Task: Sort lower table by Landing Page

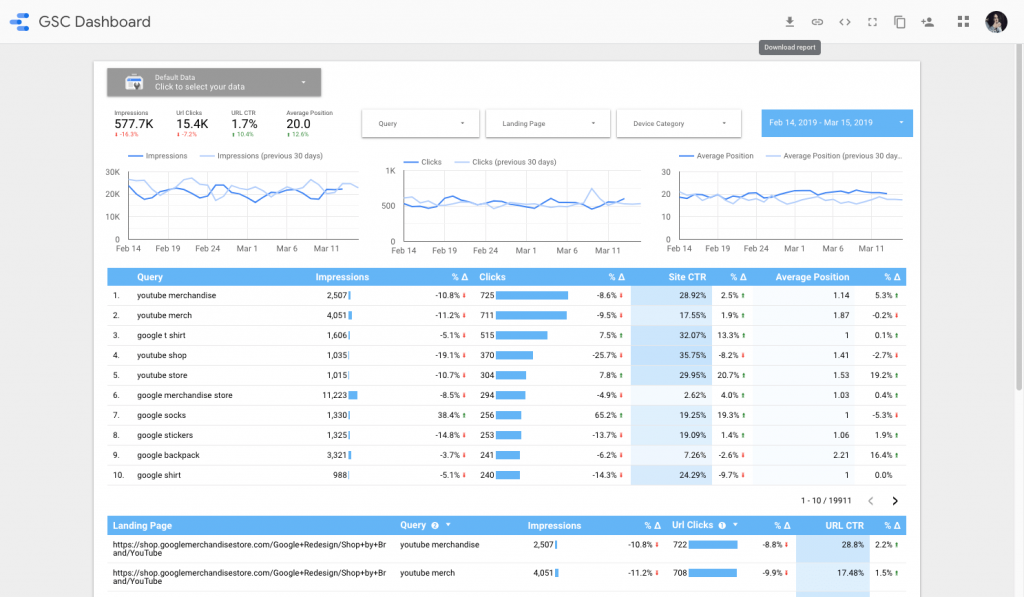Action: pos(142,526)
